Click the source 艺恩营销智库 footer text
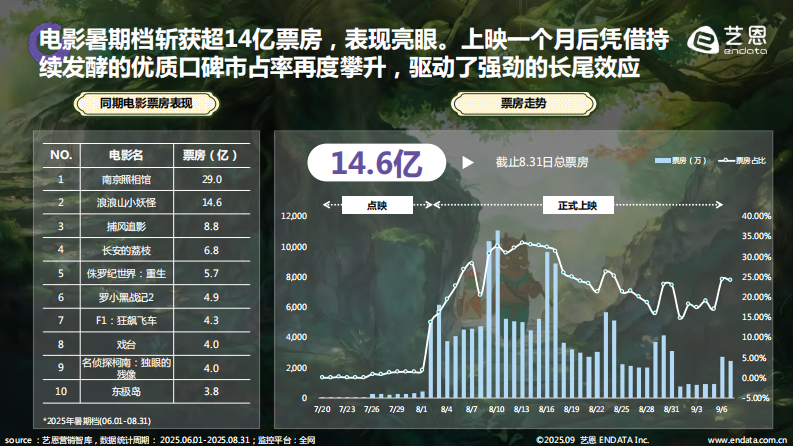This screenshot has height=446, width=793. pos(160,440)
